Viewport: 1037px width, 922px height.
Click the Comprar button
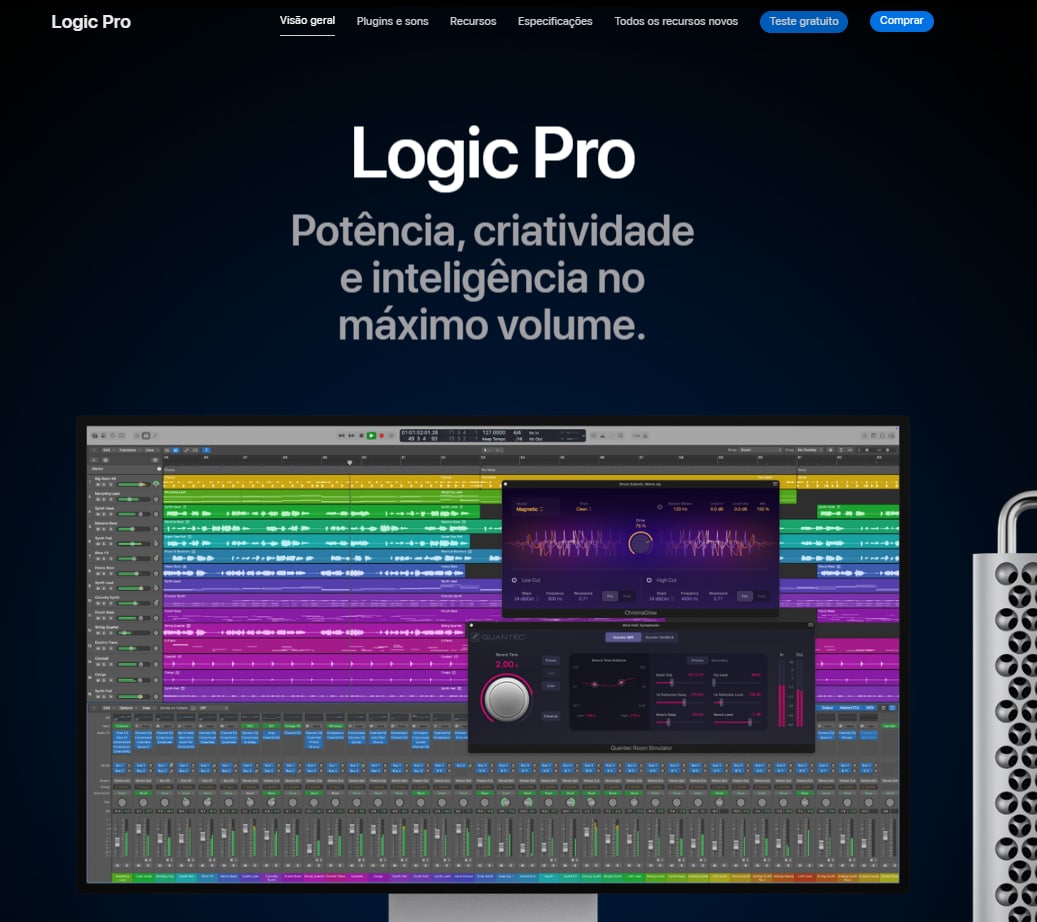(901, 21)
